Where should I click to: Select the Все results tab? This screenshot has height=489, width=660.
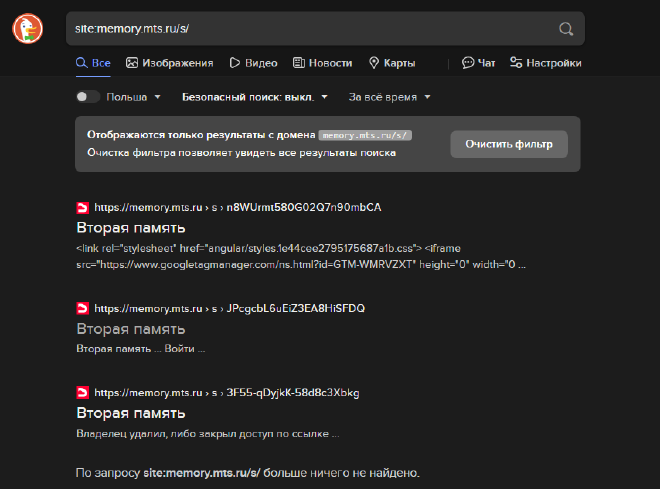click(93, 63)
